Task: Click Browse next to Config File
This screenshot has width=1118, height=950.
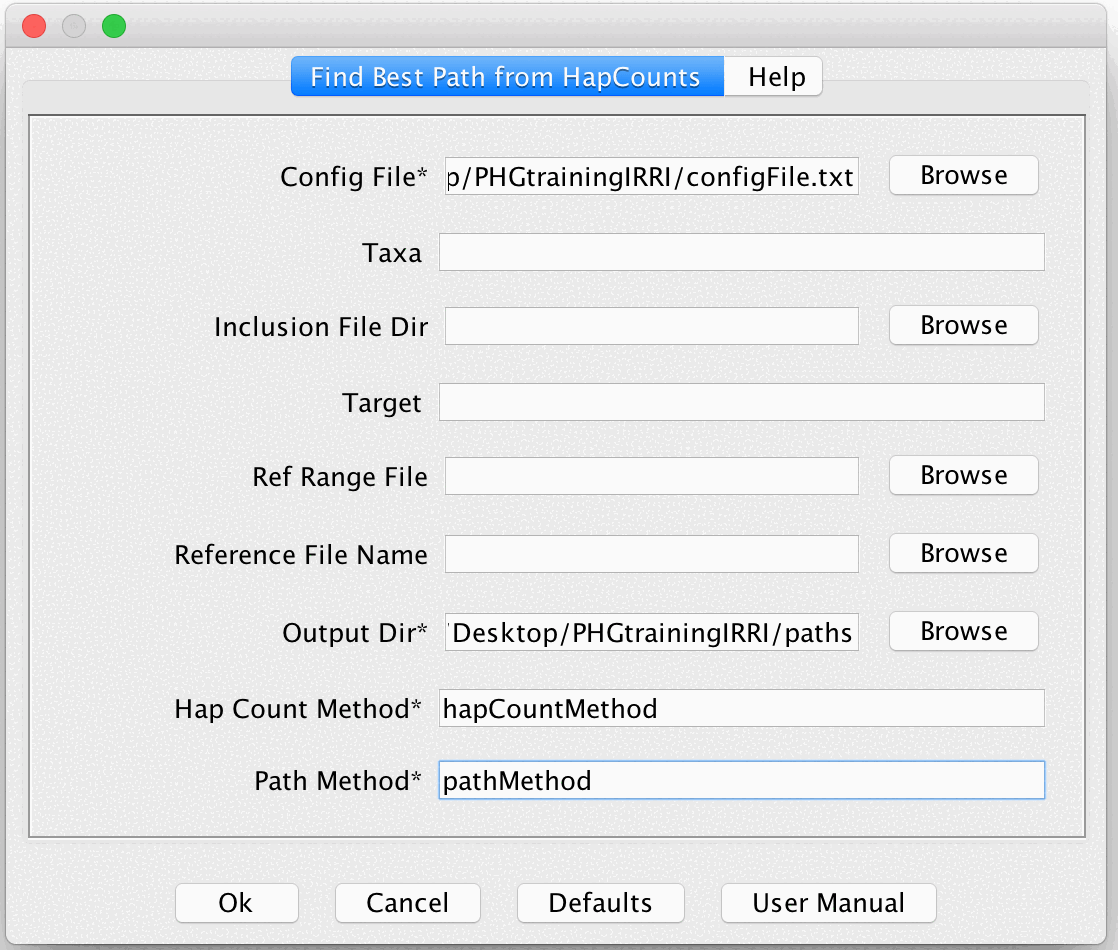Action: (963, 175)
